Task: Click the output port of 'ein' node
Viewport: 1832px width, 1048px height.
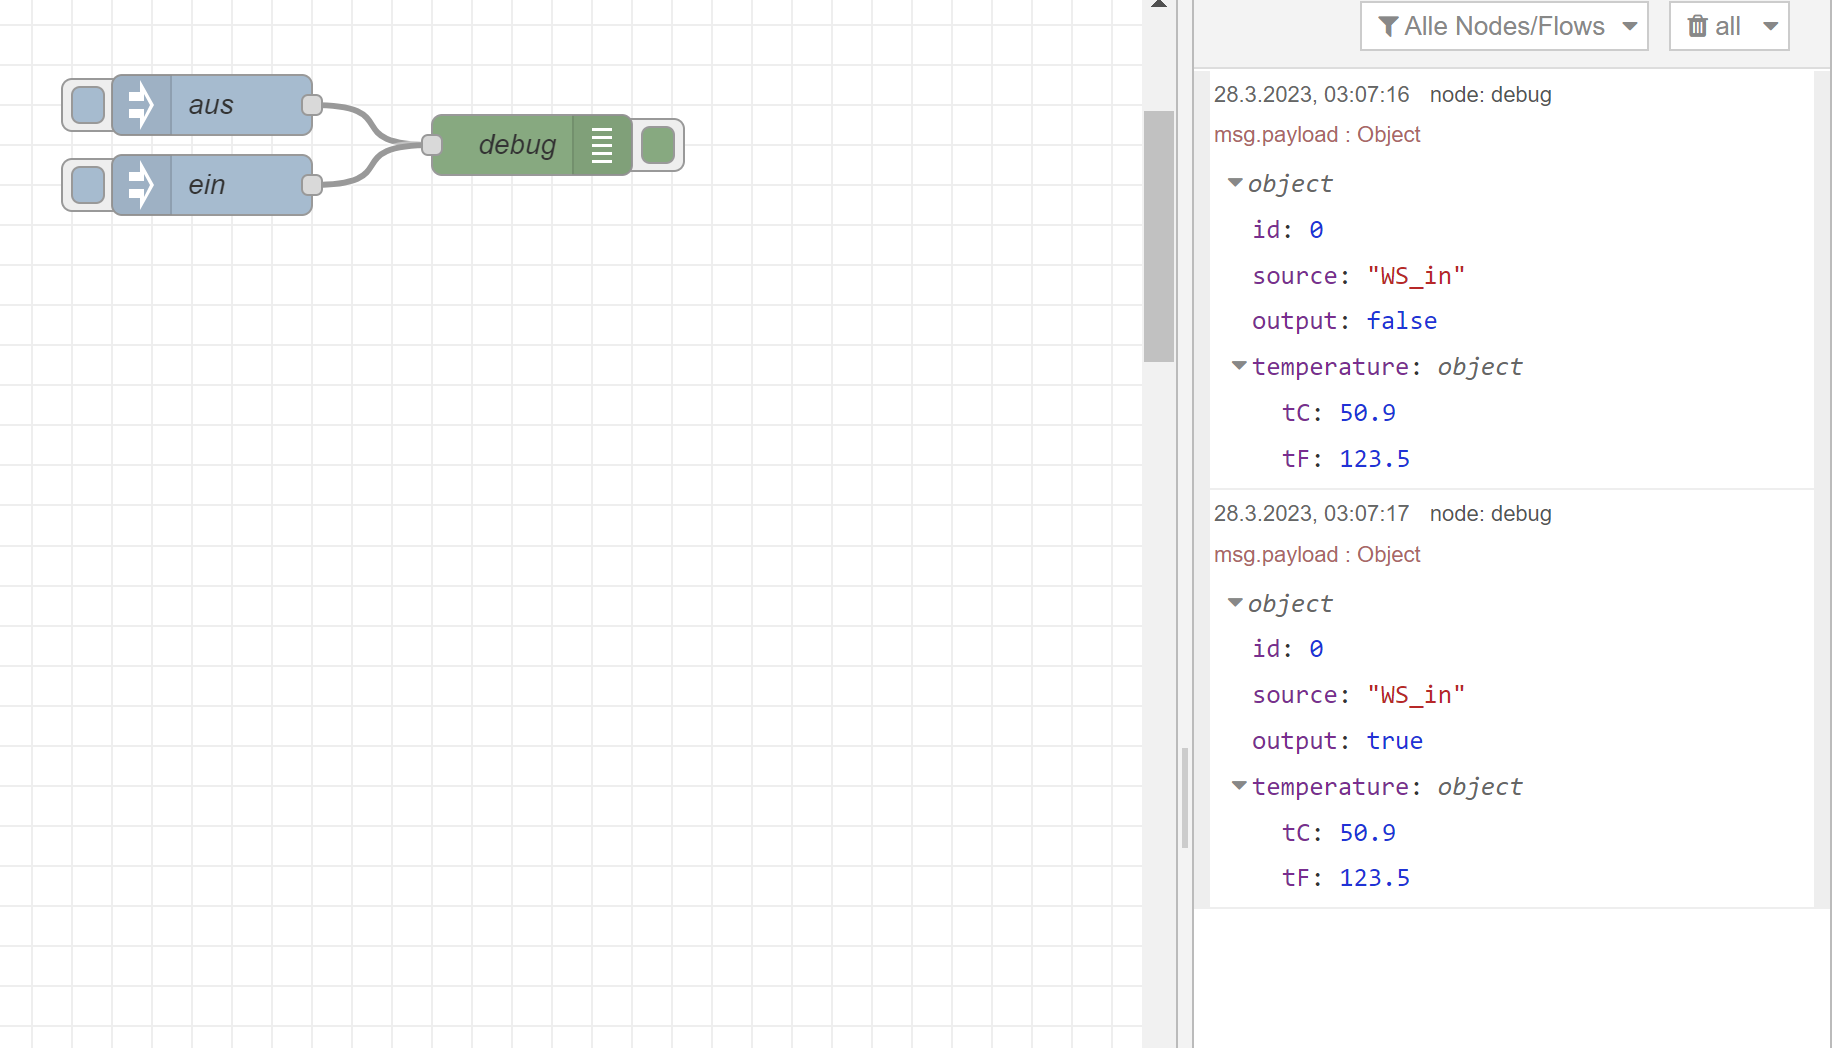Action: [312, 185]
